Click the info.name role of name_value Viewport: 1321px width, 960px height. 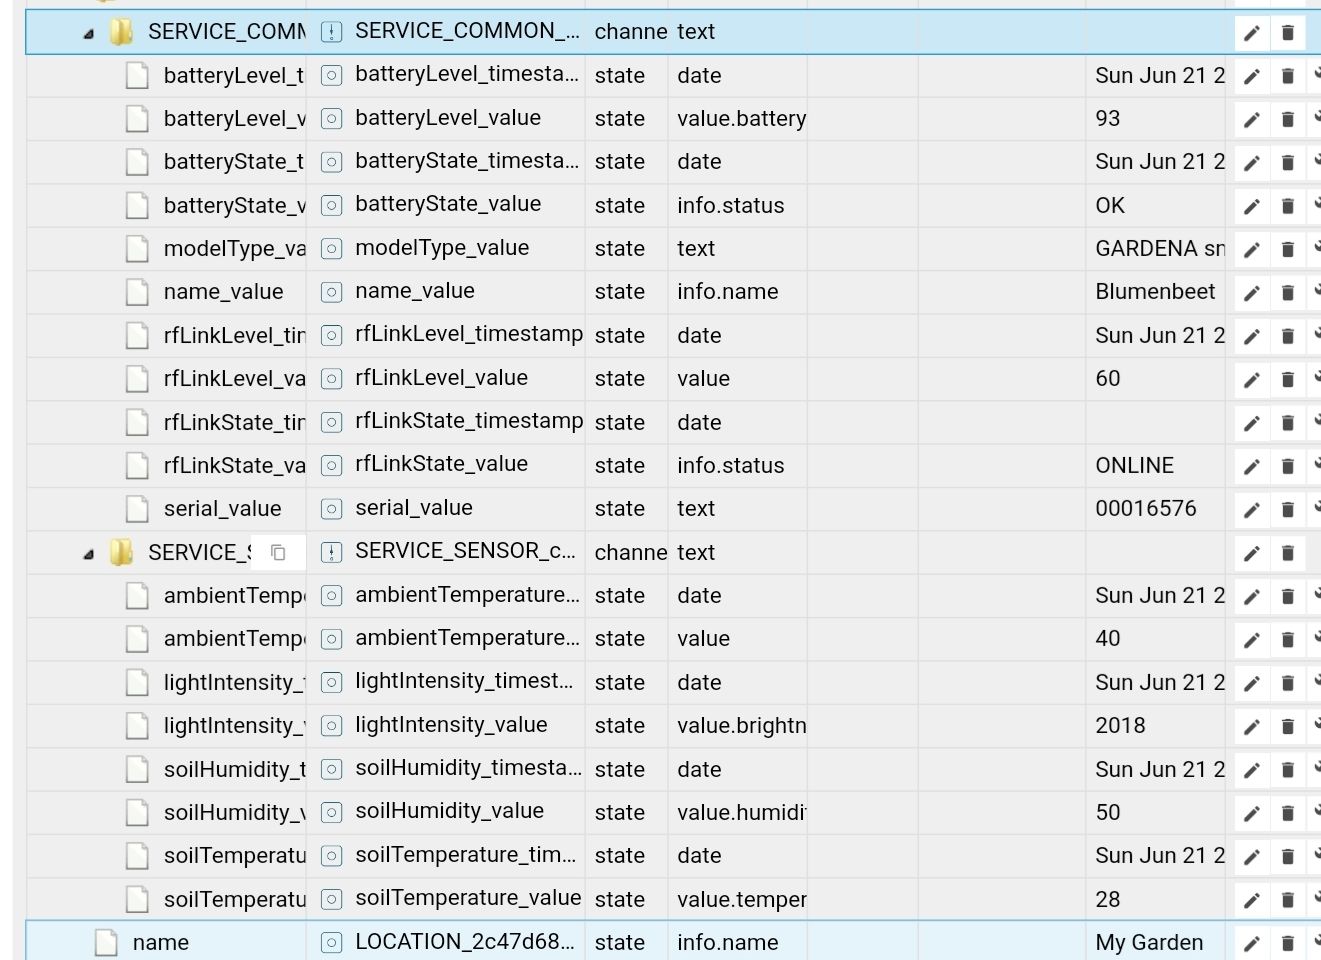tap(728, 292)
